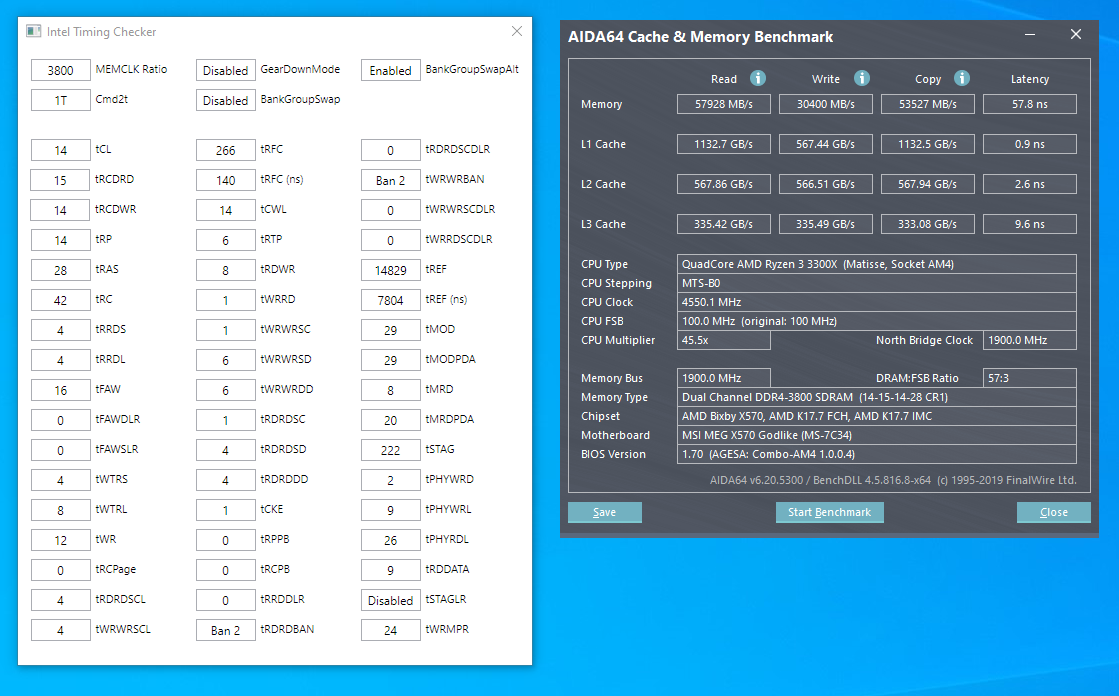Click the tWTRL value 8
The width and height of the screenshot is (1119, 696).
[61, 510]
